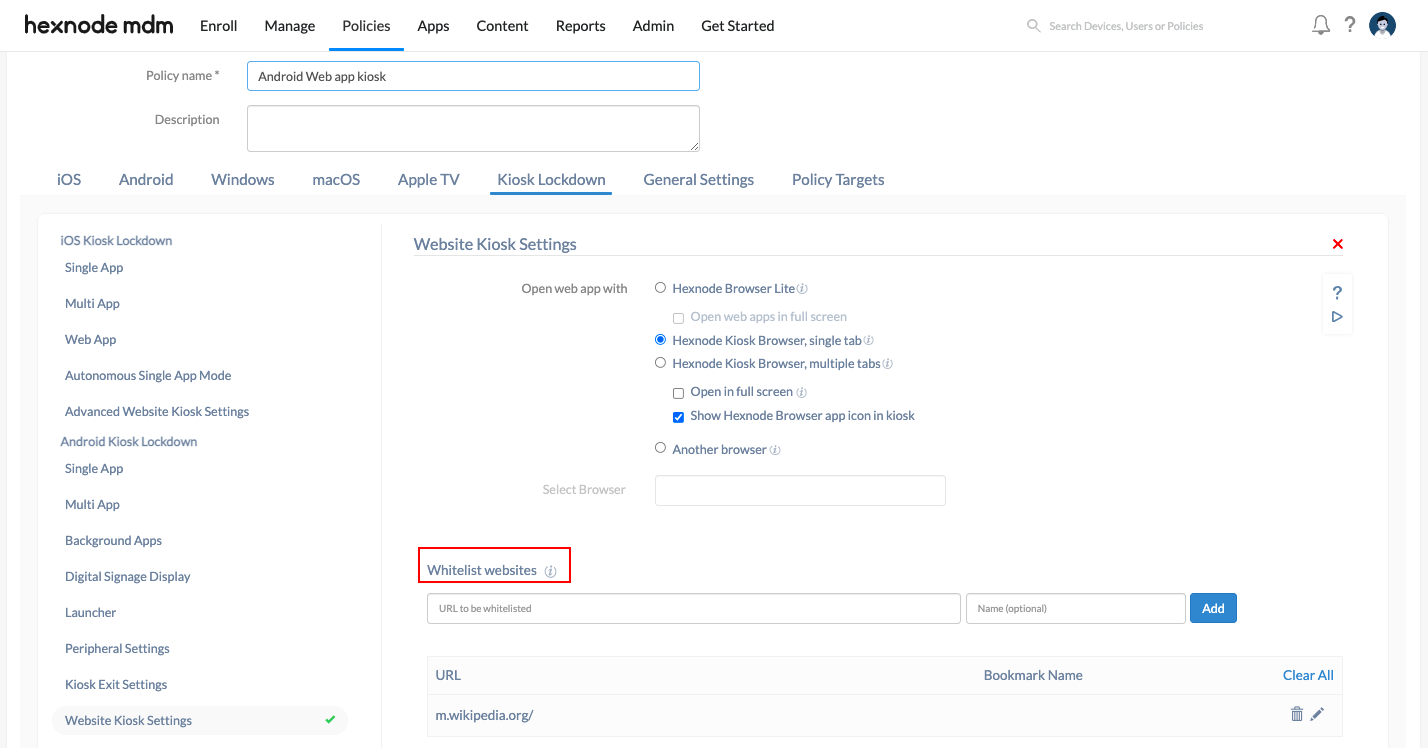Toggle Open web apps in full screen checkbox

point(678,318)
